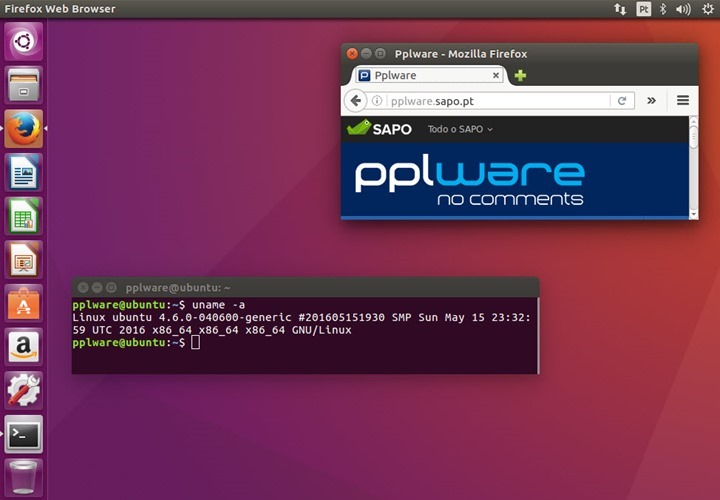Expand the Todo o SAPO dropdown
The image size is (720, 500).
pyautogui.click(x=460, y=129)
